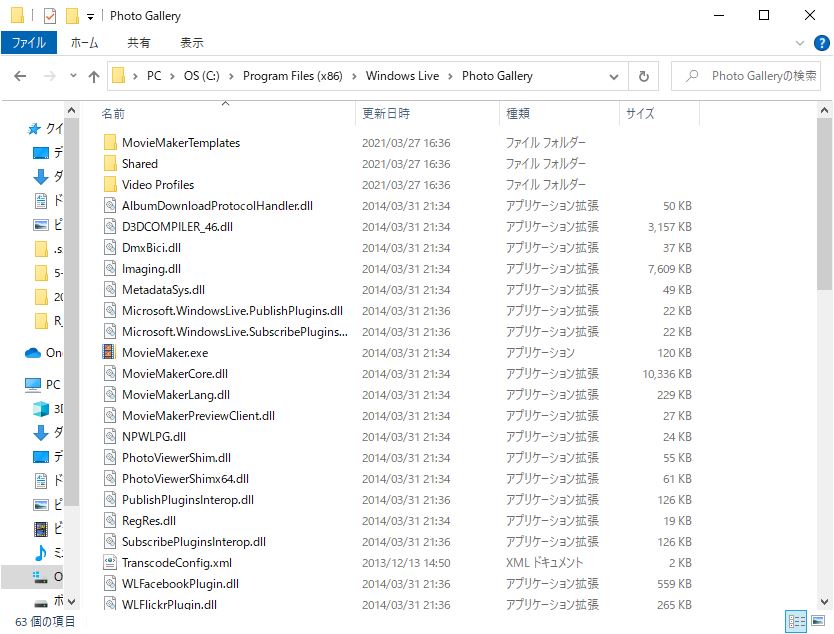Select PhotoViewerShimx64.dll file name
834x634 pixels.
point(185,479)
